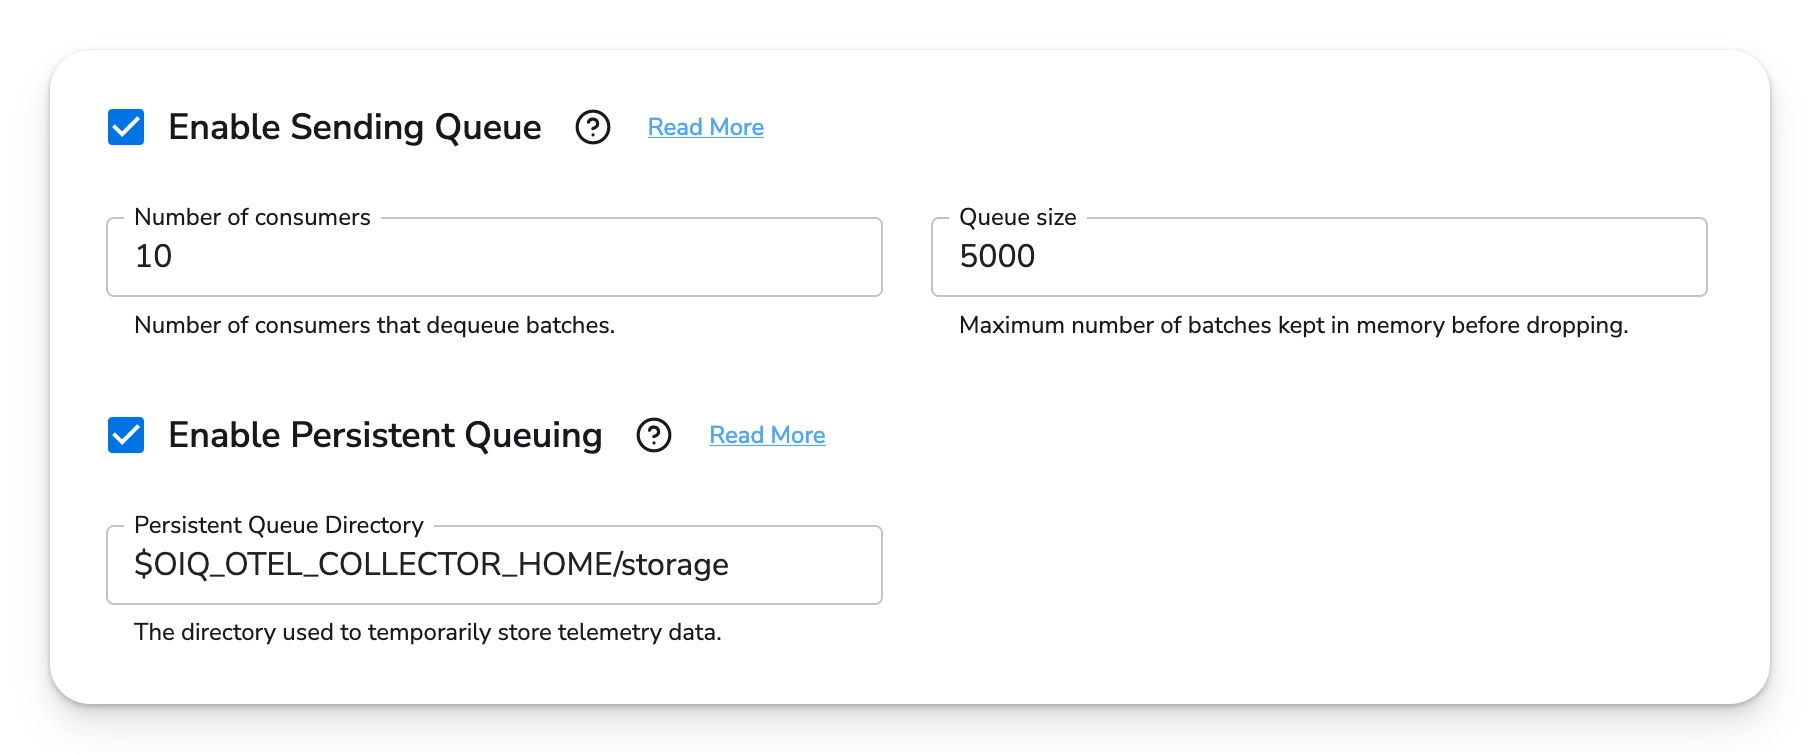This screenshot has width=1820, height=754.
Task: Click the Enable Sending Queue label text
Action: [x=354, y=127]
